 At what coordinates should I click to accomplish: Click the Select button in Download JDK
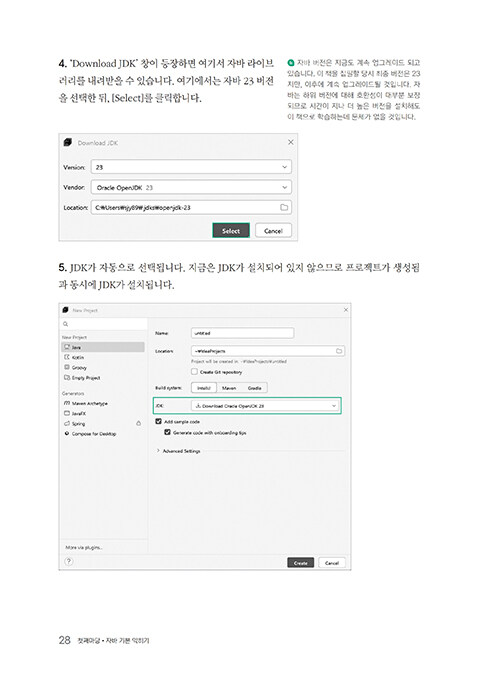click(231, 231)
